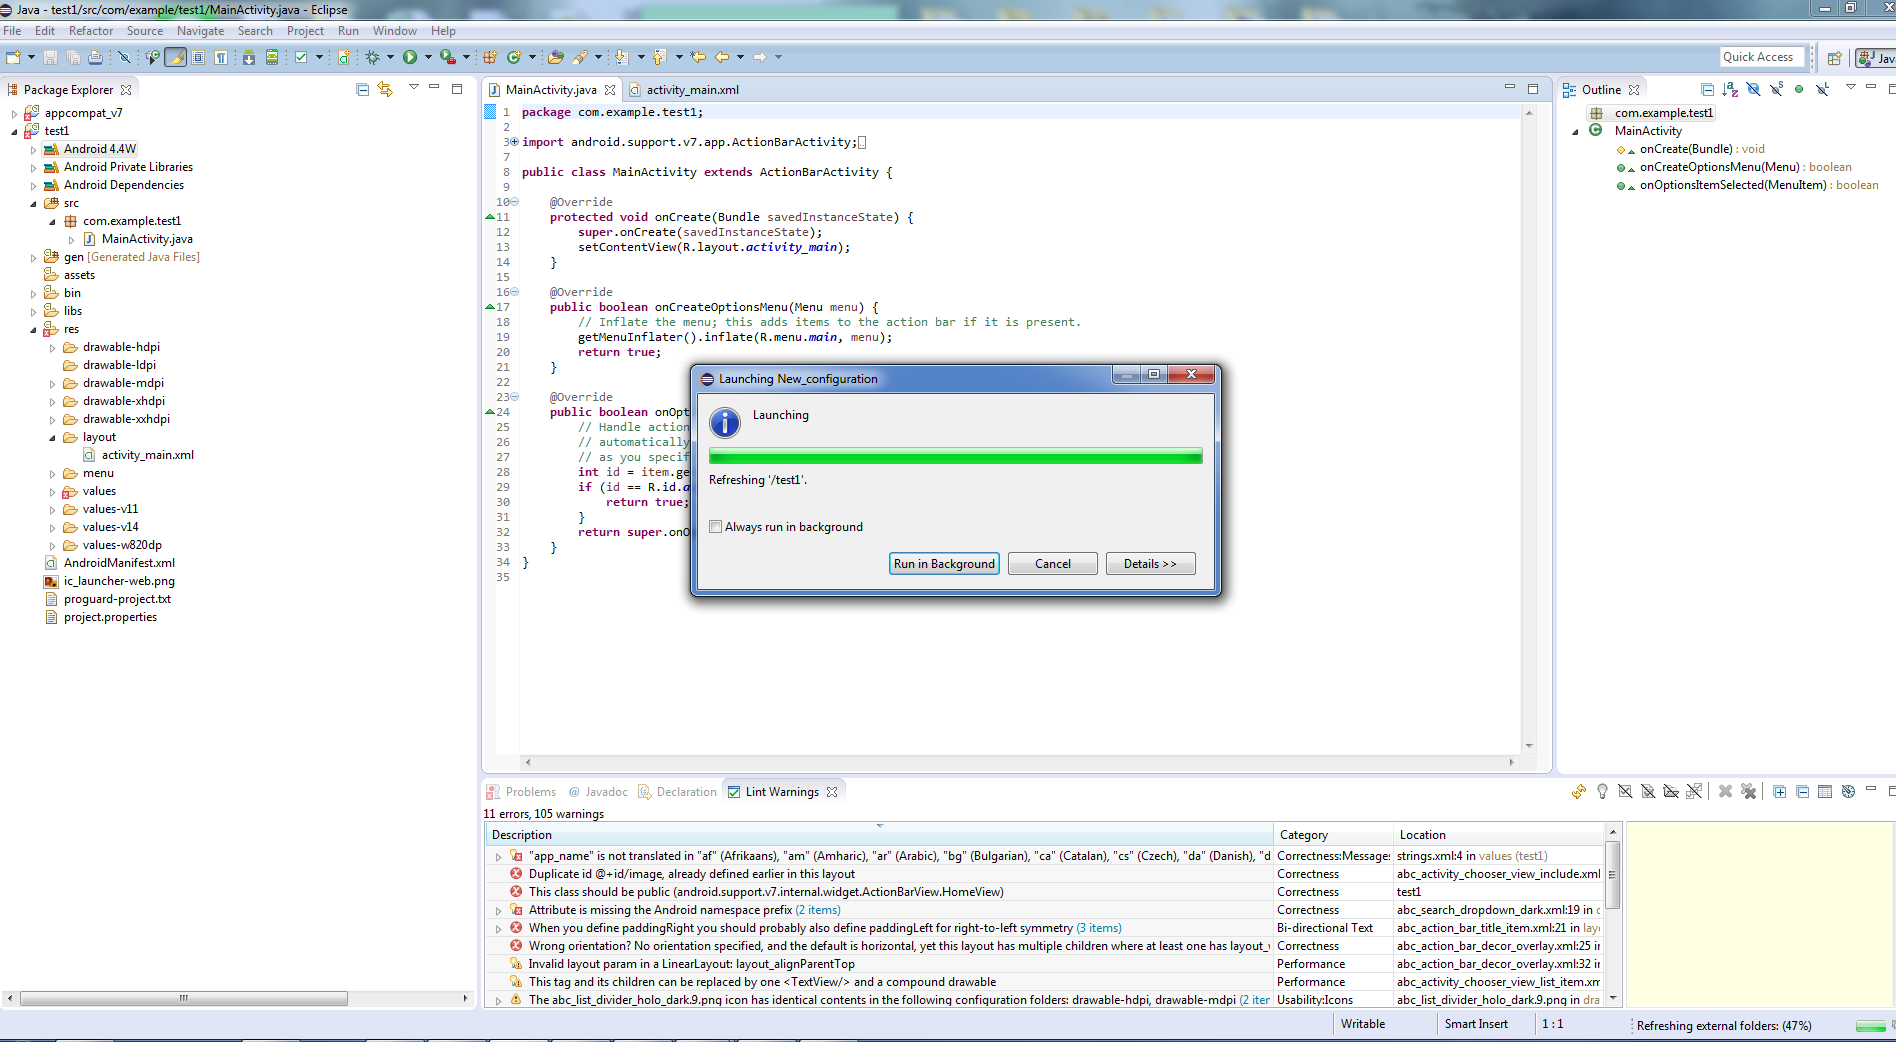Image resolution: width=1896 pixels, height=1042 pixels.
Task: Click the Quick Access search field
Action: (x=1762, y=57)
